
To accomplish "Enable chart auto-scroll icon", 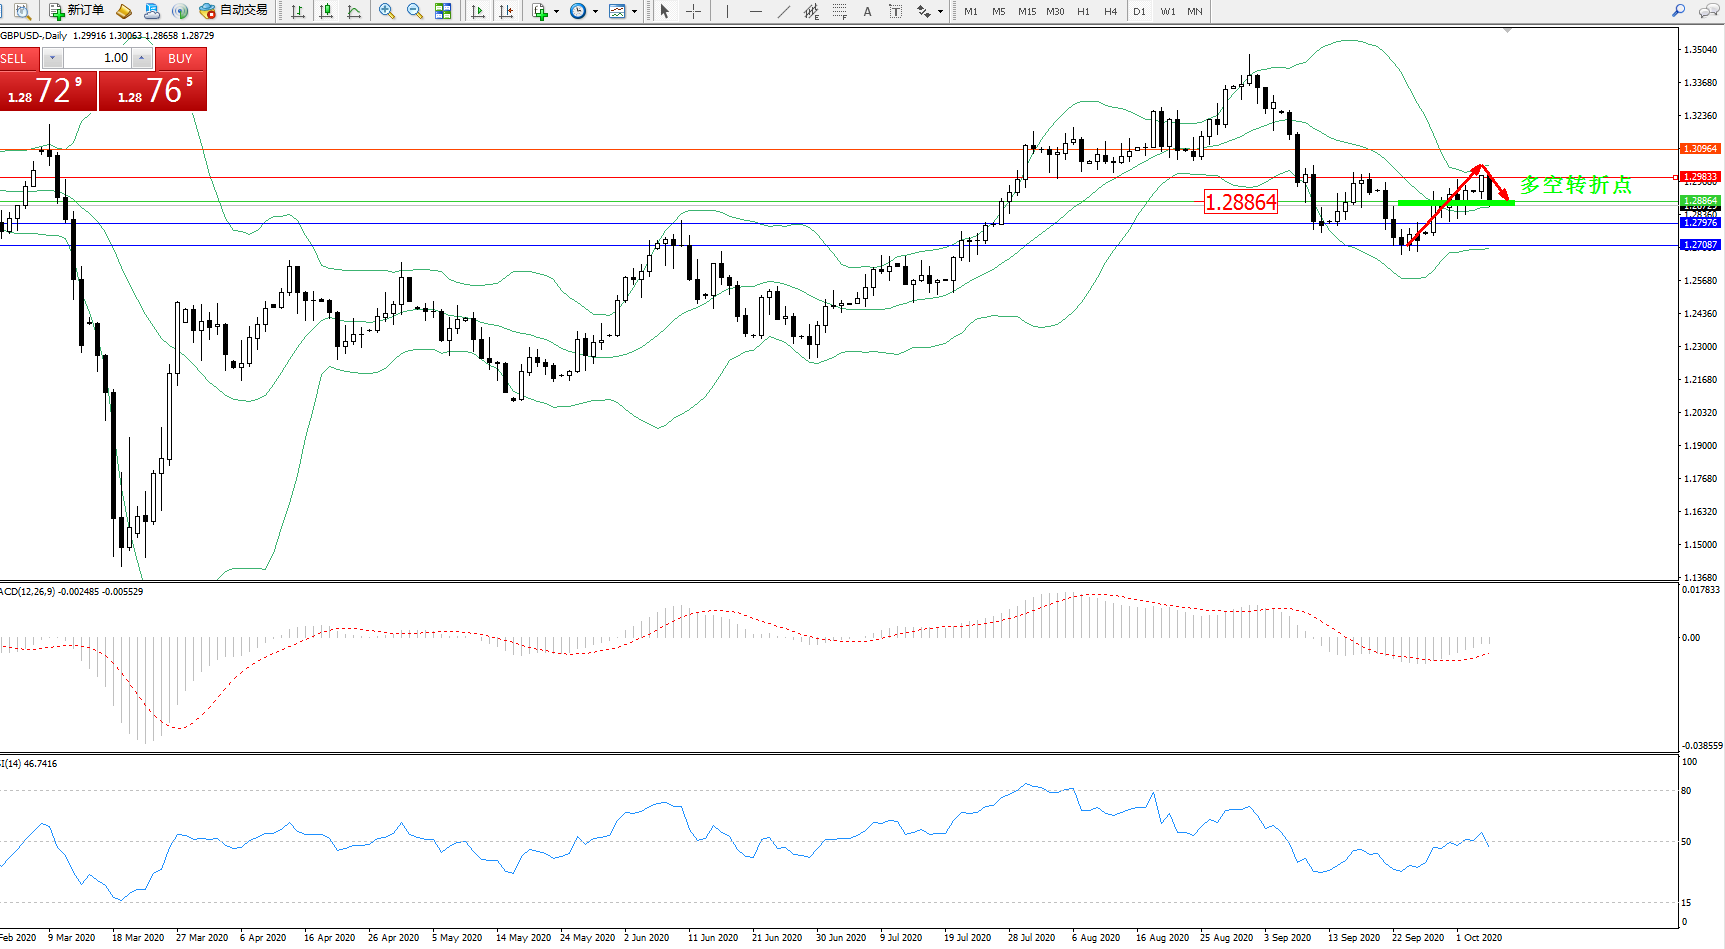I will click(x=478, y=11).
